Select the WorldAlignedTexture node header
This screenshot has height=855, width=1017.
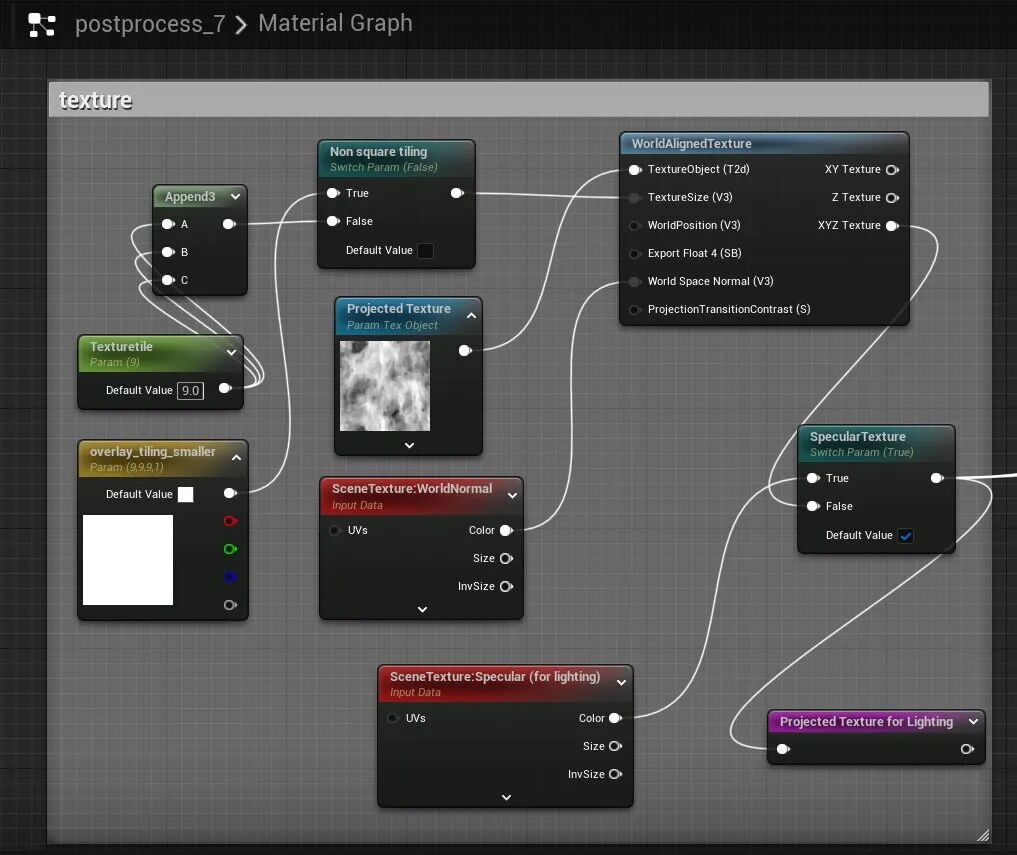click(x=764, y=143)
